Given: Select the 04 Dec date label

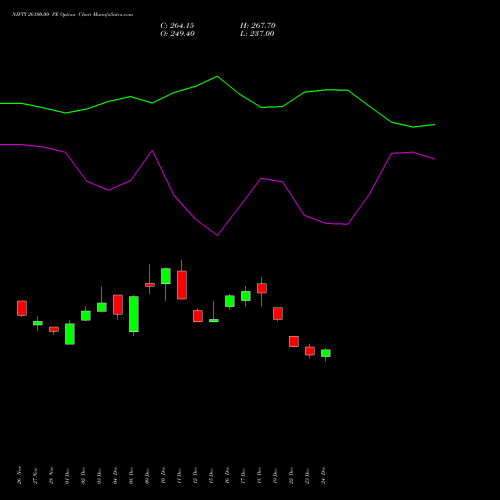Looking at the screenshot, I should click(115, 475).
